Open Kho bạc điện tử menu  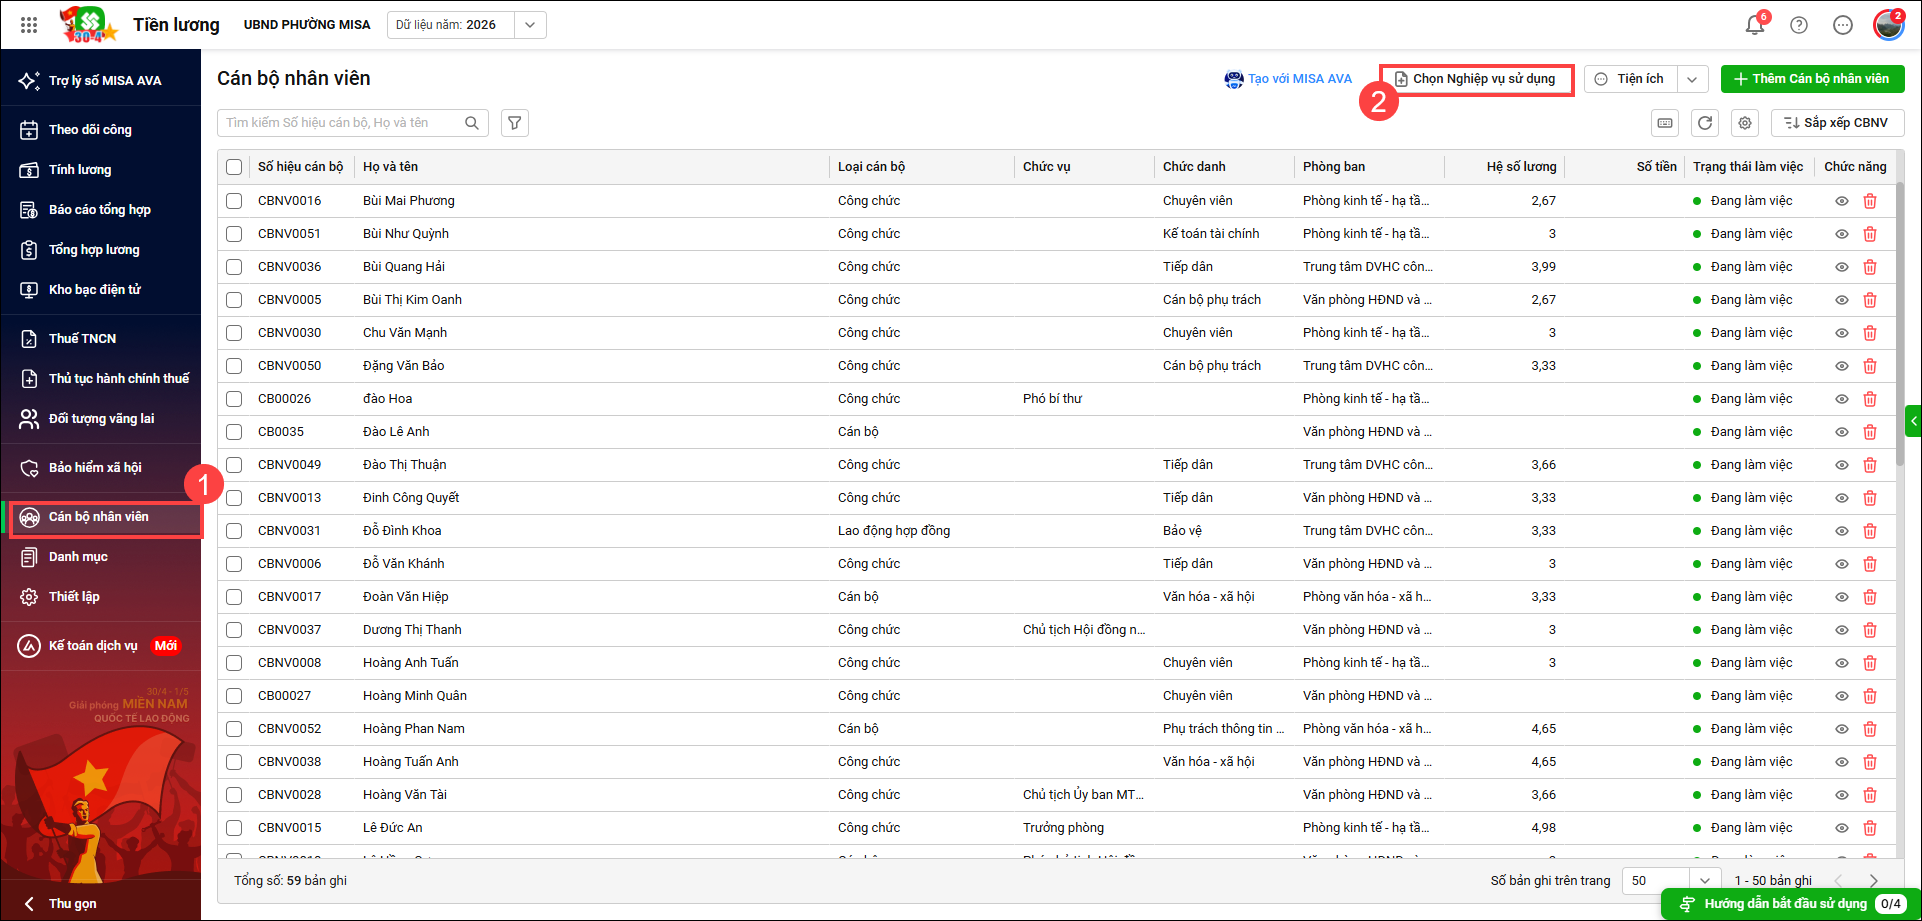[101, 290]
